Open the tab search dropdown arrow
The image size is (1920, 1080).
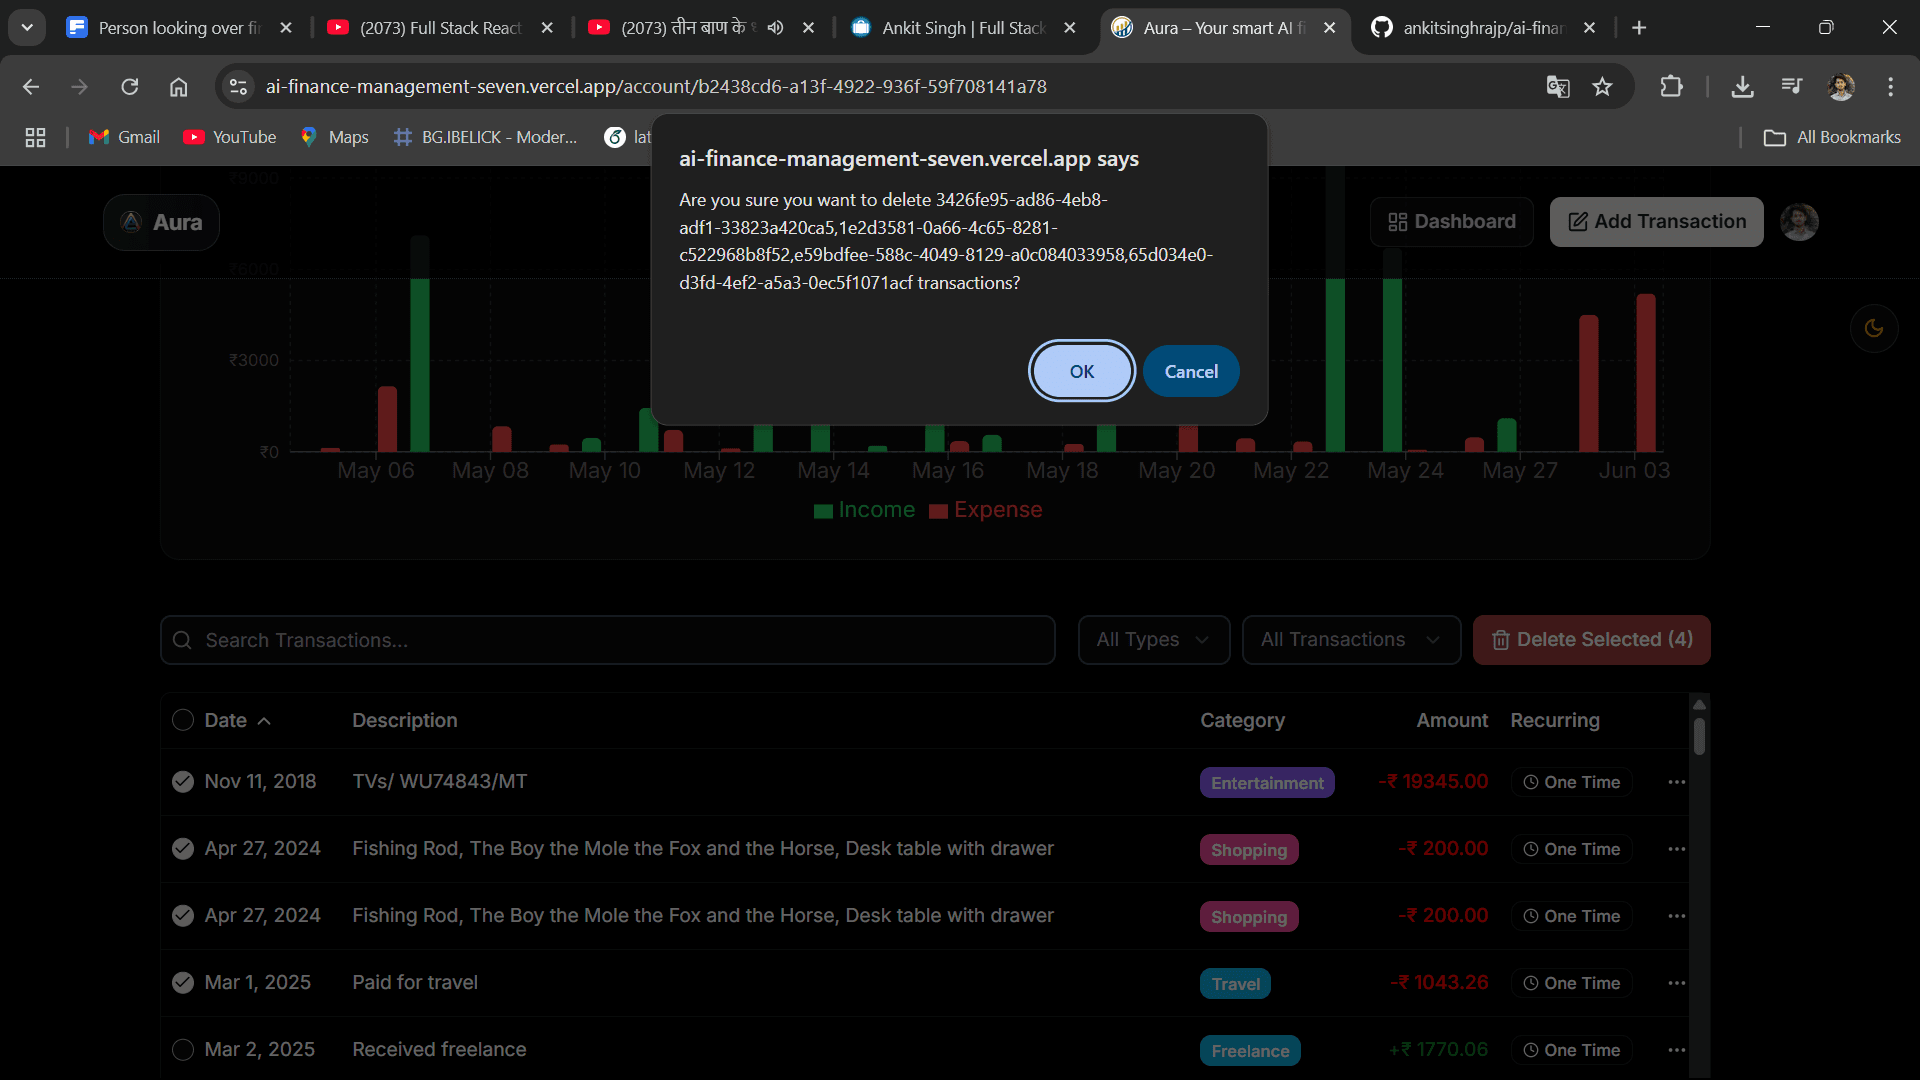pyautogui.click(x=27, y=28)
